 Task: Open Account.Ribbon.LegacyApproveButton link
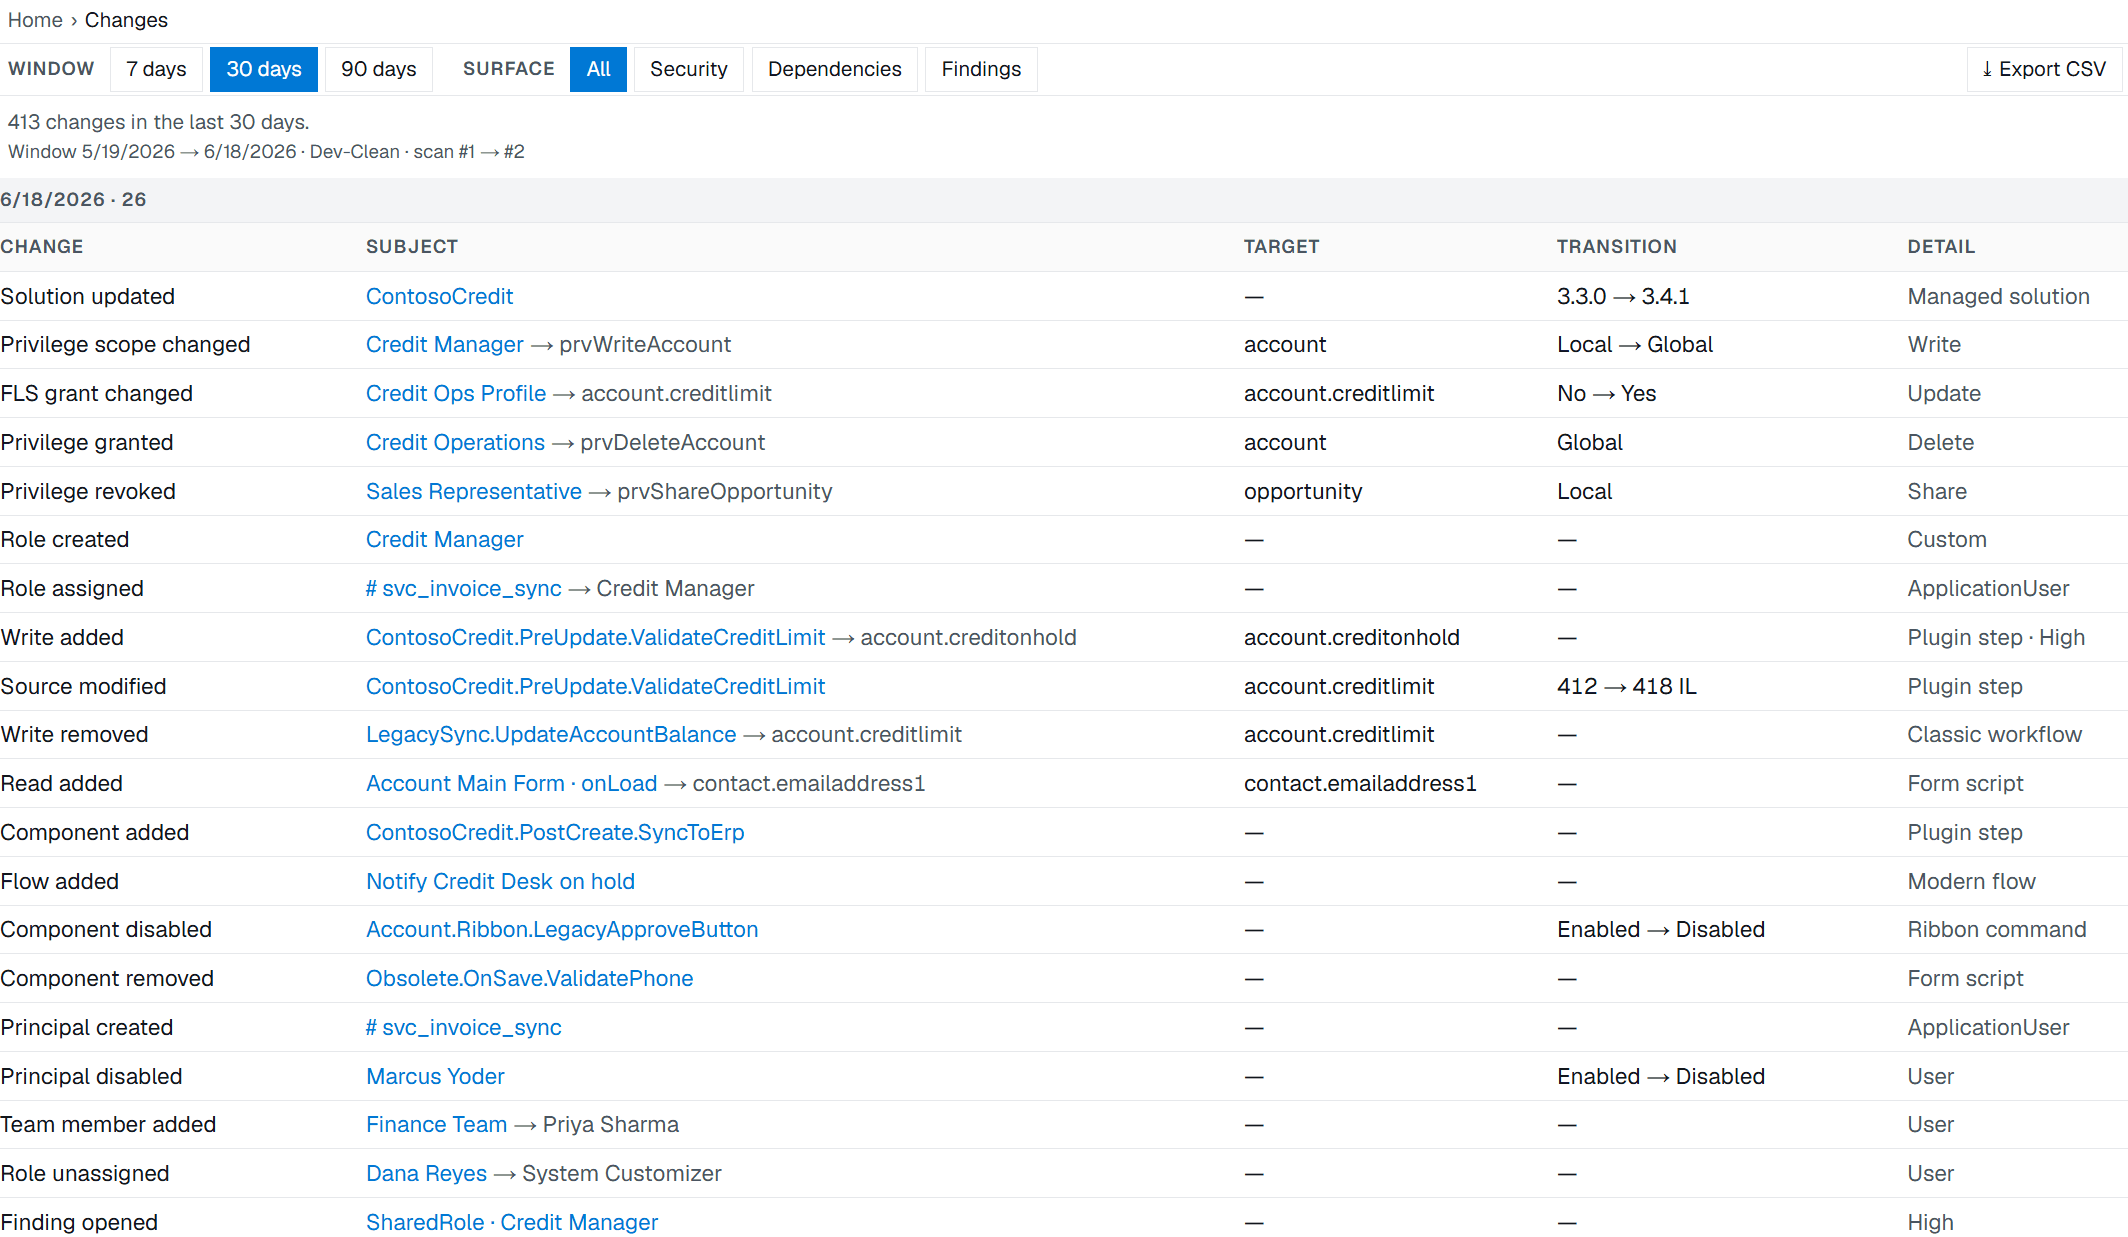point(562,929)
